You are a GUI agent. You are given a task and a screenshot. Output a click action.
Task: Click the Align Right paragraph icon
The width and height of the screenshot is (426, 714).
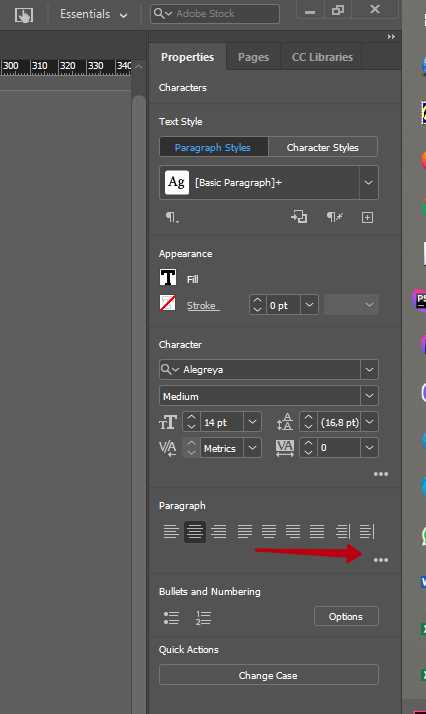tap(219, 531)
